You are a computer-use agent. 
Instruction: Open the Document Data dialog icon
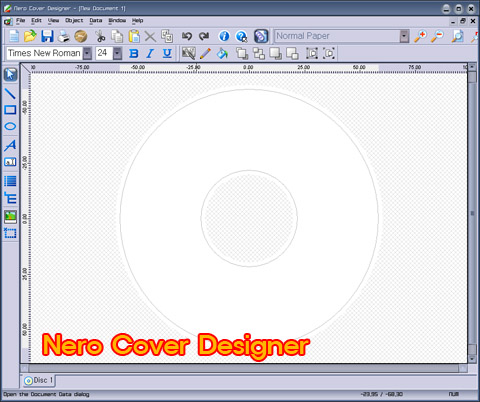click(x=261, y=36)
